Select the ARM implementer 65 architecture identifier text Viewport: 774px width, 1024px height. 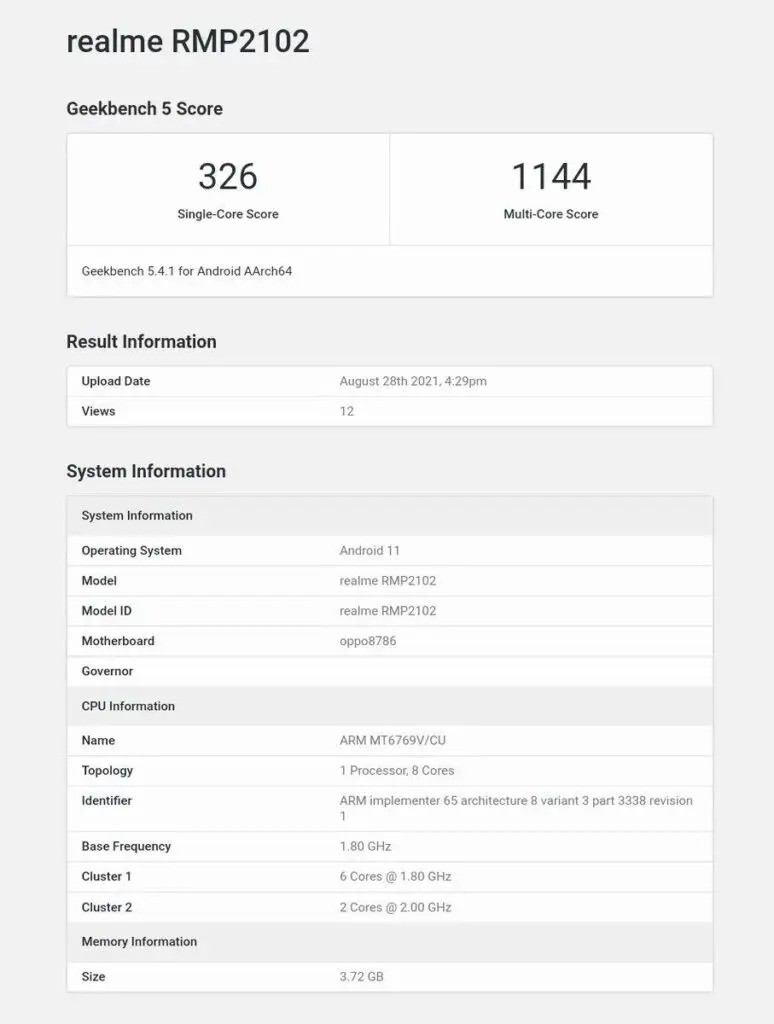[x=516, y=808]
